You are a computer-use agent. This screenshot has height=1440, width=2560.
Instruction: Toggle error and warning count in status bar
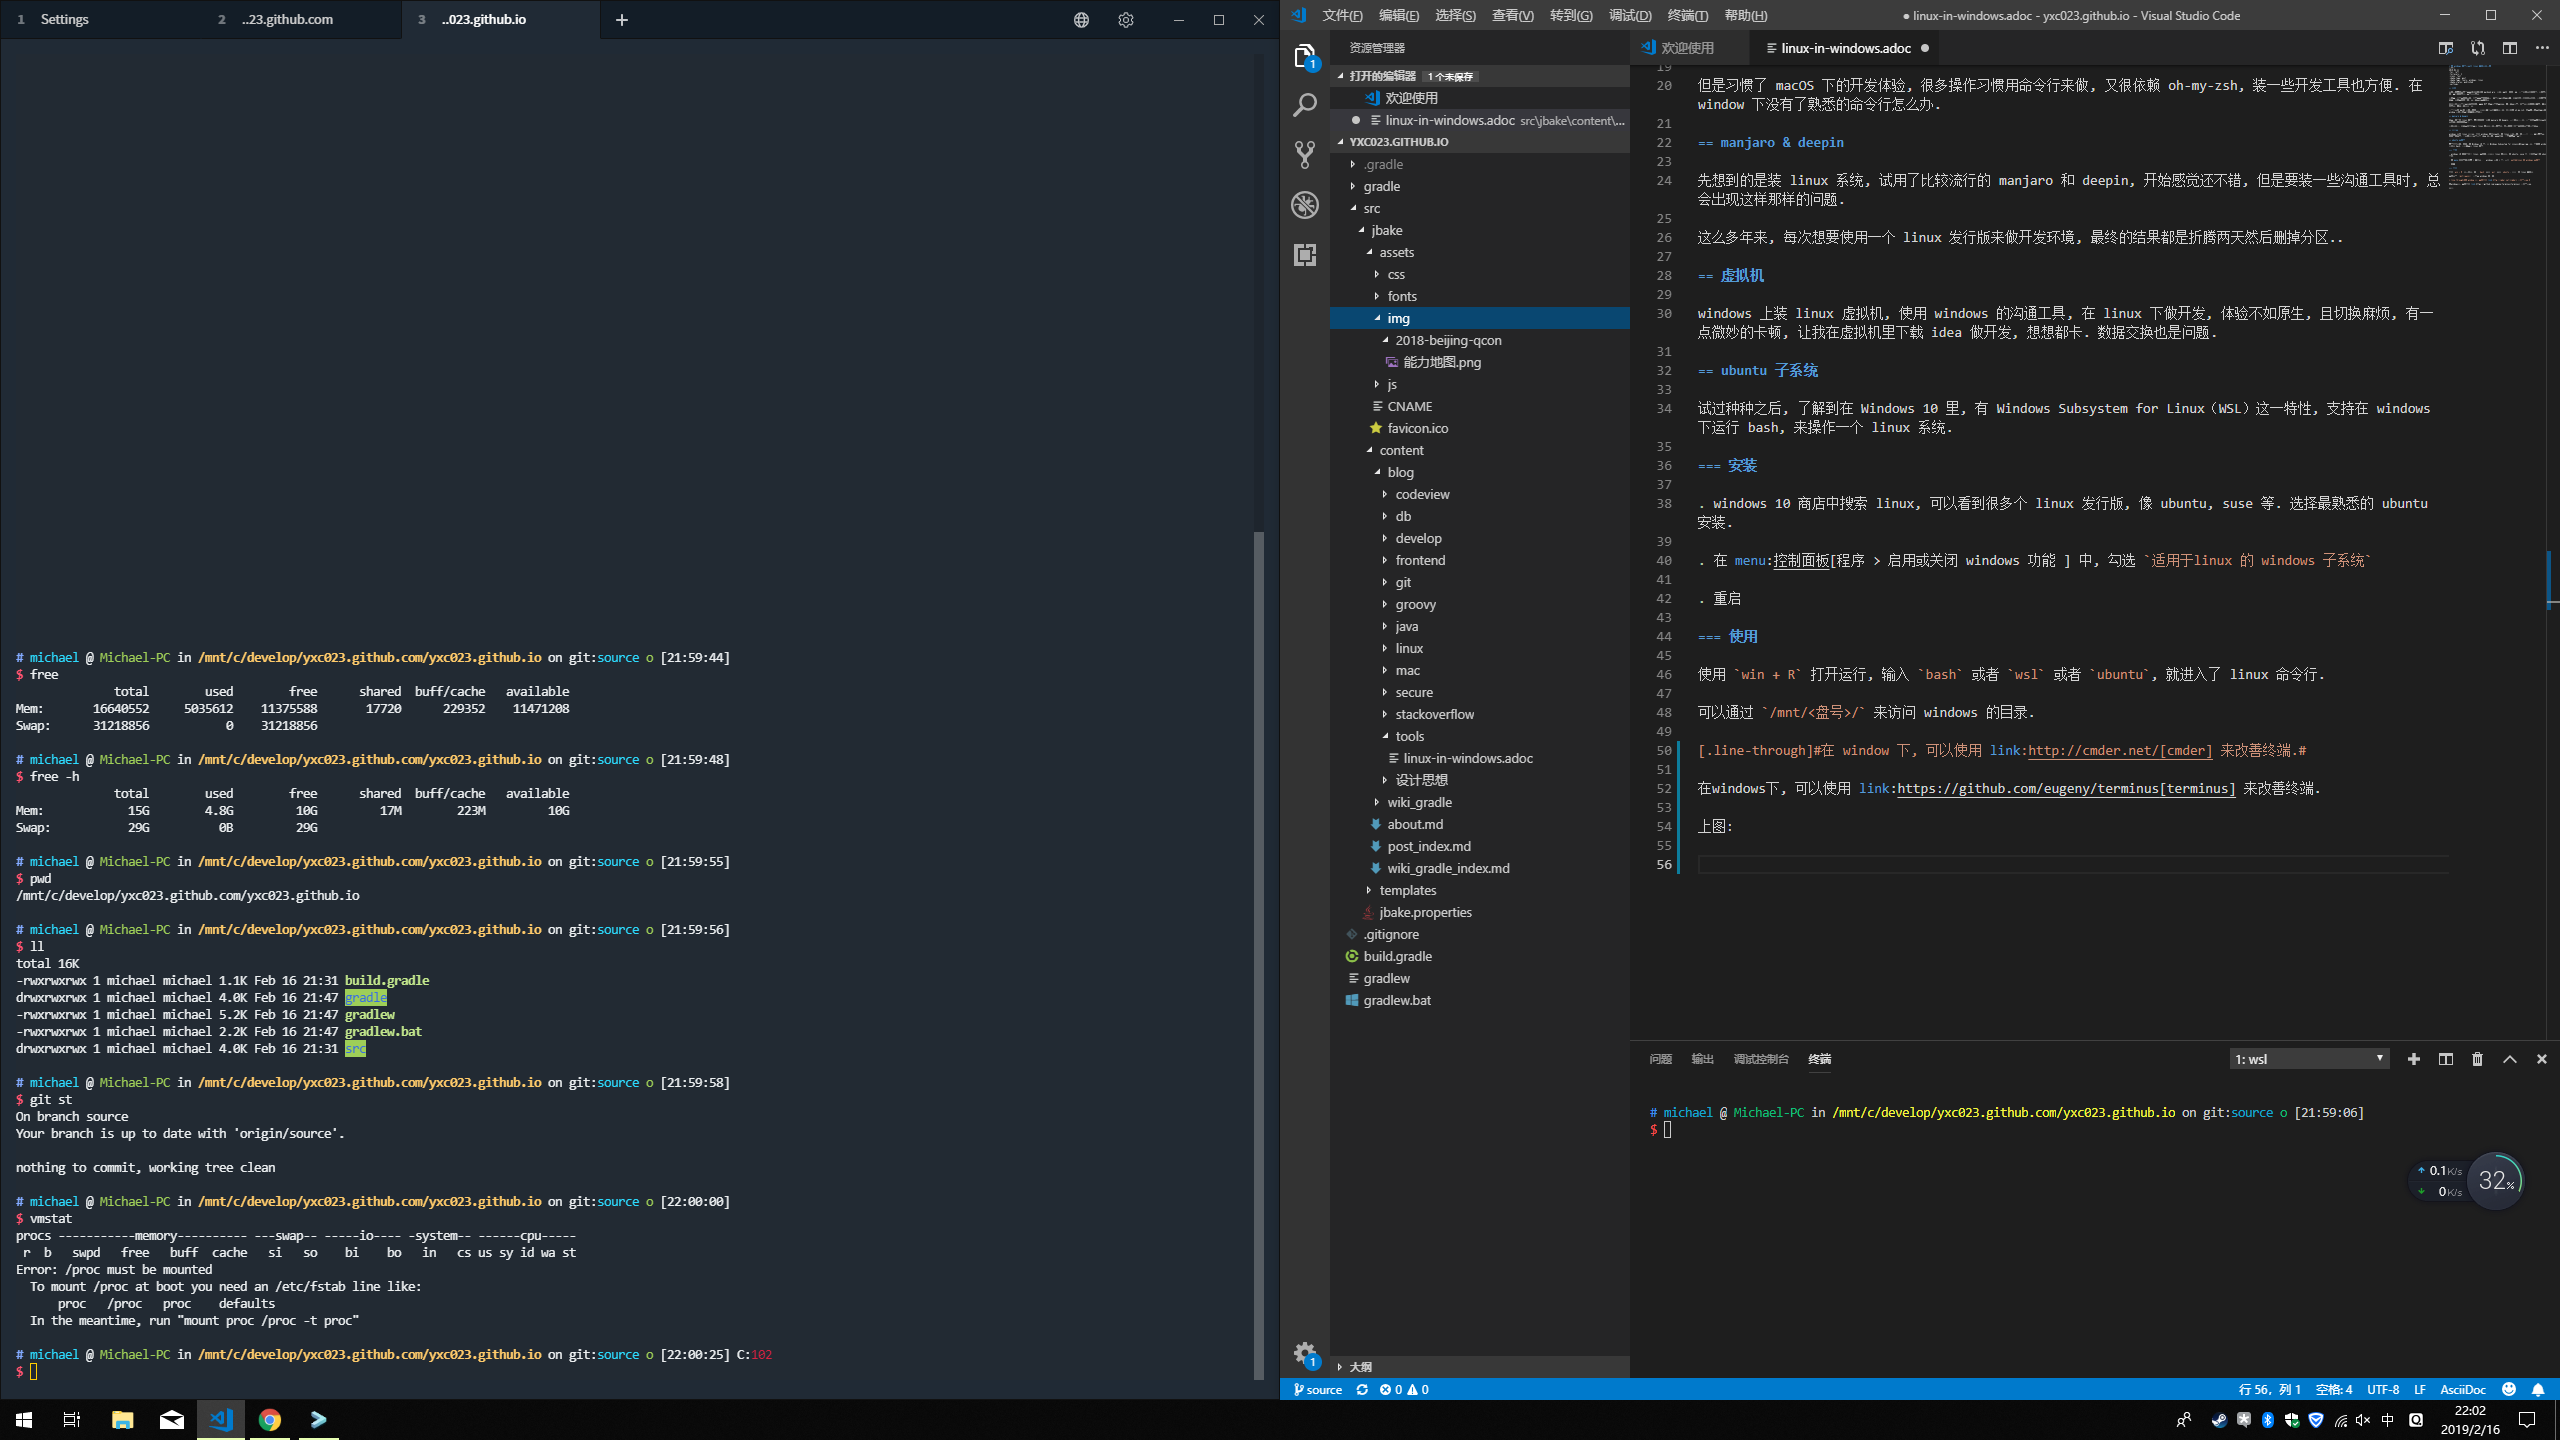pos(1407,1389)
